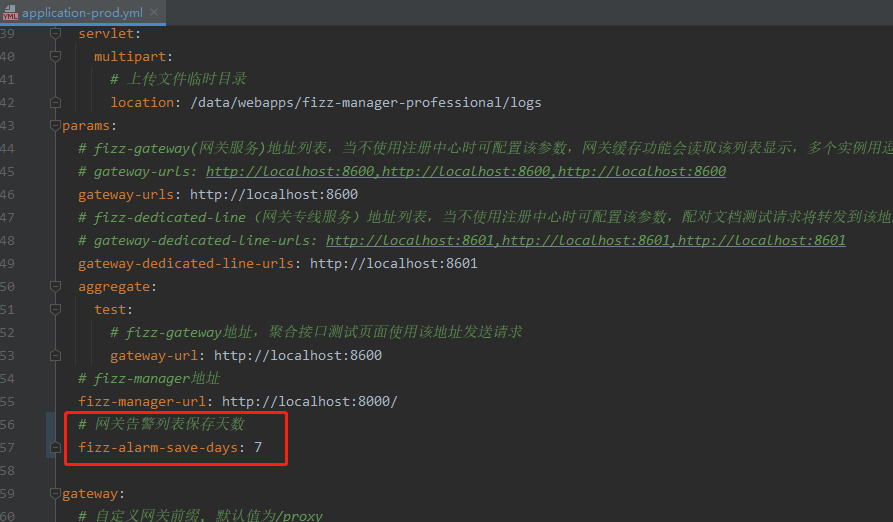The height and width of the screenshot is (522, 893).
Task: Open last localhost:8601 link in dedicated-line comment
Action: pos(761,240)
